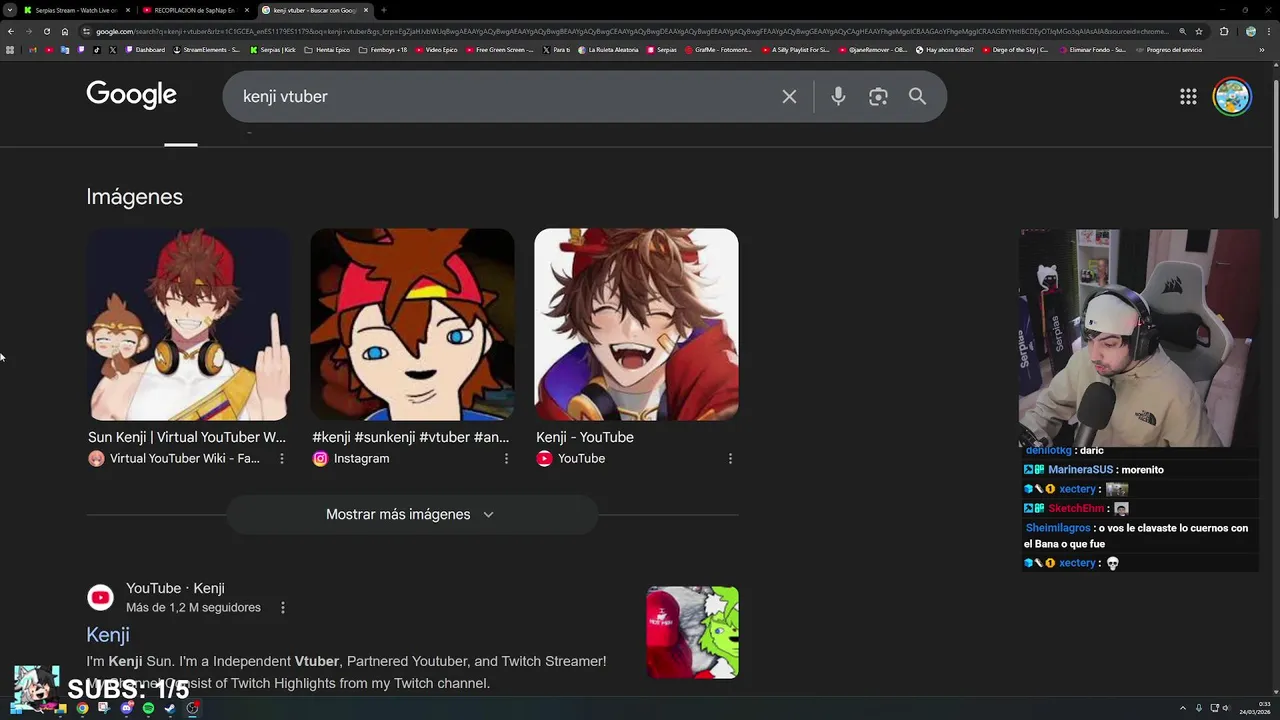The image size is (1280, 720).
Task: Open more options for the Instagram image result
Action: 506,459
